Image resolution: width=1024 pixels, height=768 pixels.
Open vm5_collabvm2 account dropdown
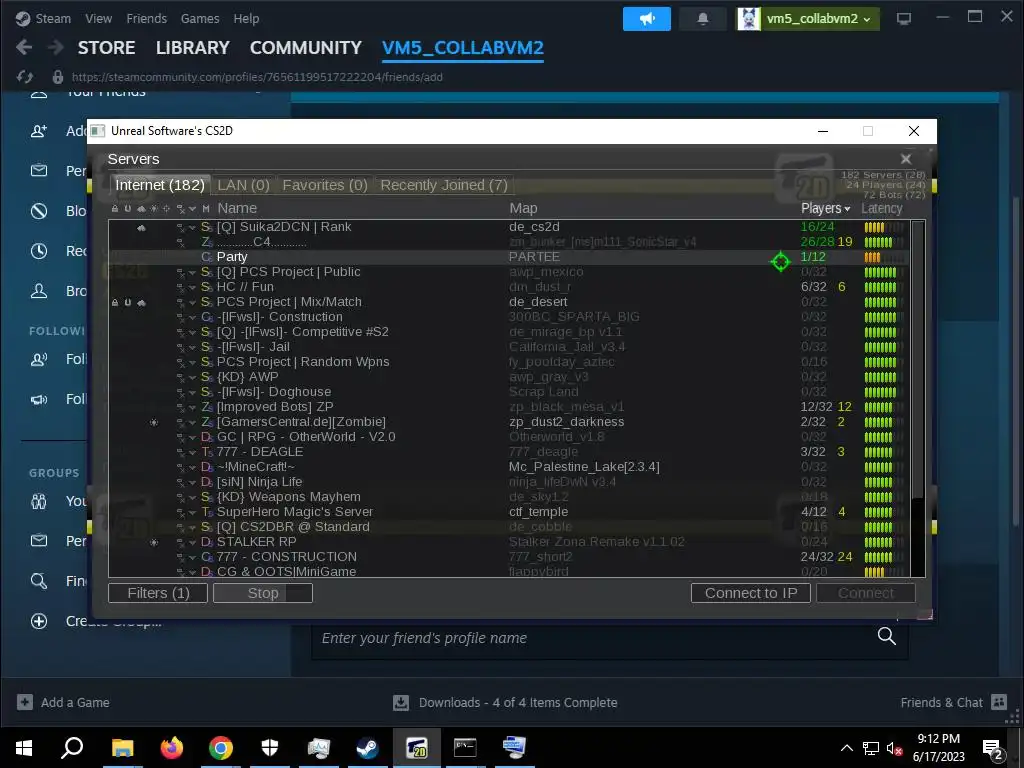[808, 19]
